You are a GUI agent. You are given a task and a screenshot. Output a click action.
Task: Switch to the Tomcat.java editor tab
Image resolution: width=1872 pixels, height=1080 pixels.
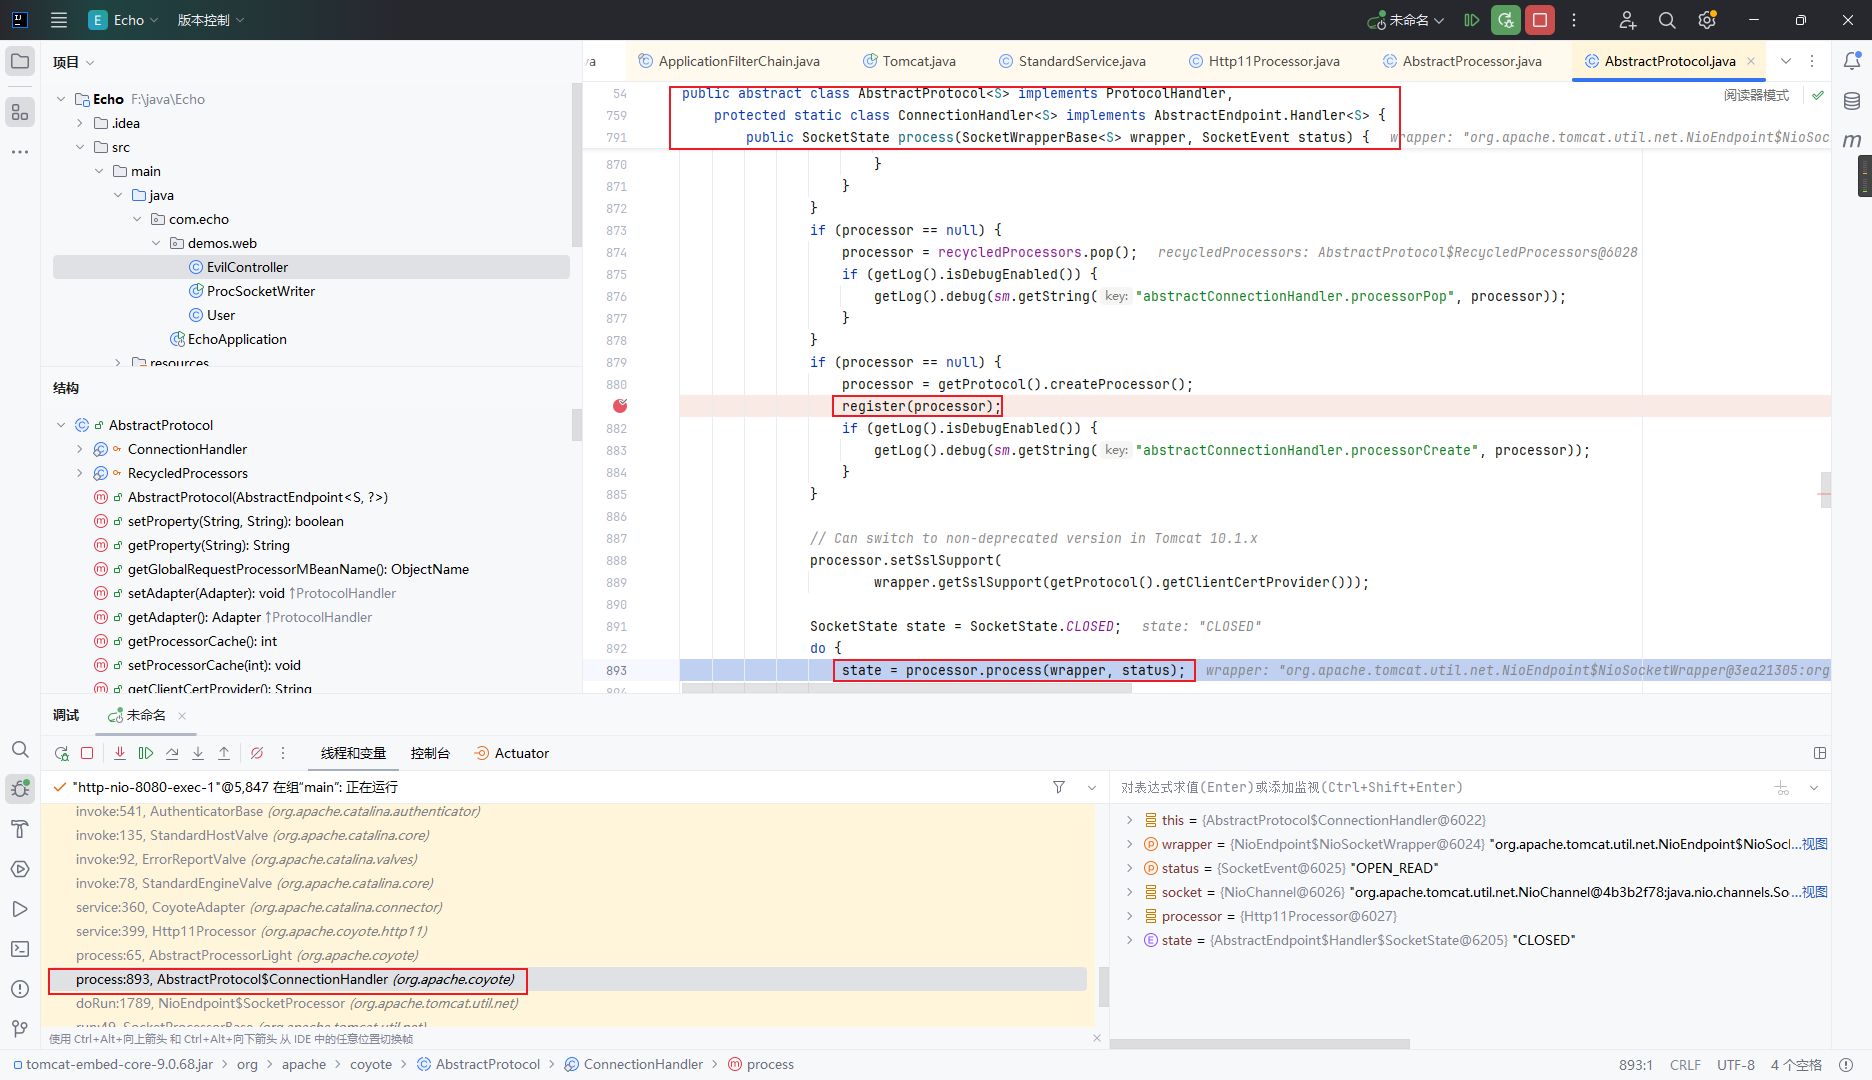click(x=918, y=61)
